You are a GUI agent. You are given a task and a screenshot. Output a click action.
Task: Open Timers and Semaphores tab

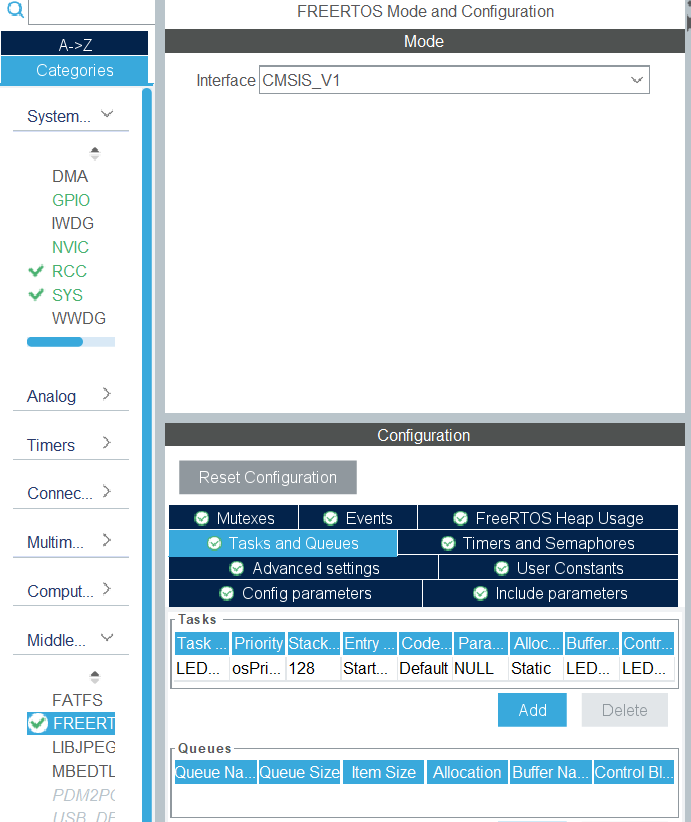538,543
